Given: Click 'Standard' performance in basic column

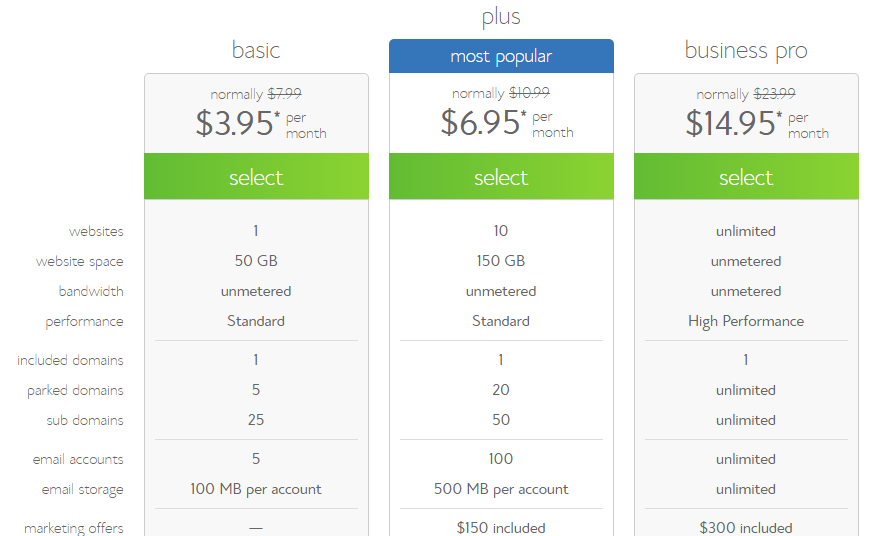Looking at the screenshot, I should (256, 321).
